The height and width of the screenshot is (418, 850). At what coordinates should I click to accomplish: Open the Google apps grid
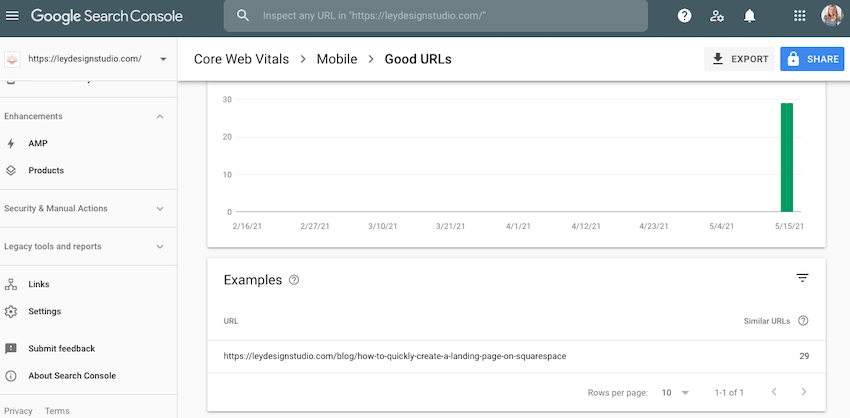point(800,16)
